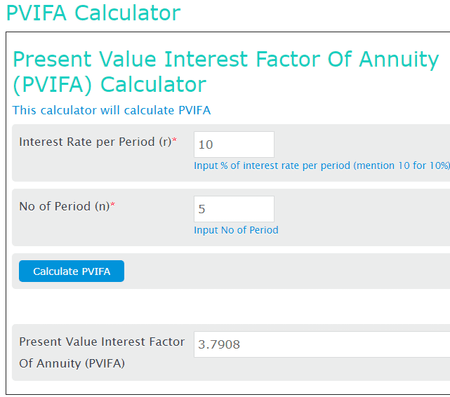Viewport: 450px width, 397px height.
Task: Focus the Interest Rate per Period input
Action: [234, 144]
